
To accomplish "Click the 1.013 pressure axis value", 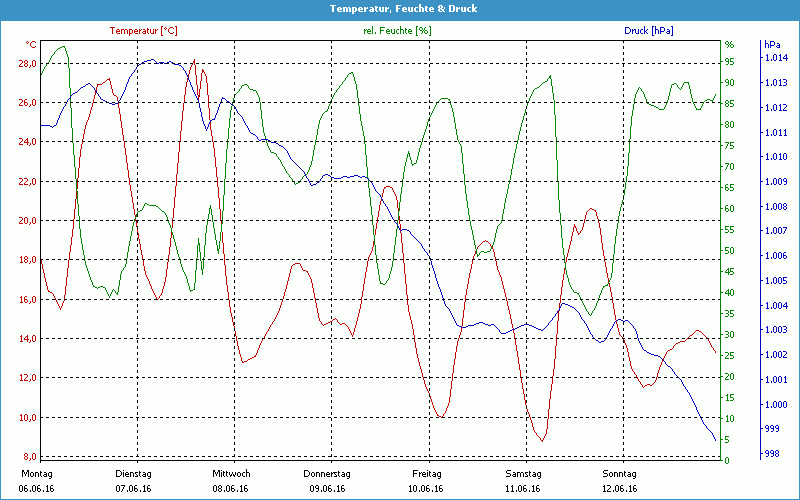I will click(777, 83).
